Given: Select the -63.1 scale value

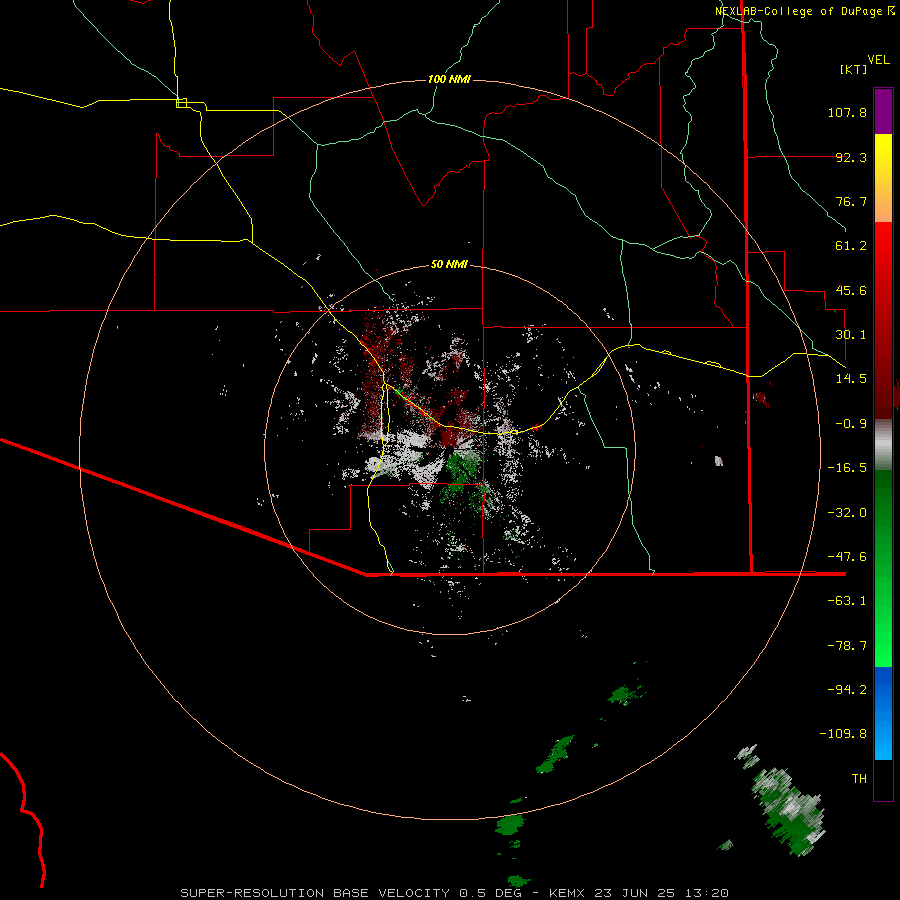Looking at the screenshot, I should (847, 601).
